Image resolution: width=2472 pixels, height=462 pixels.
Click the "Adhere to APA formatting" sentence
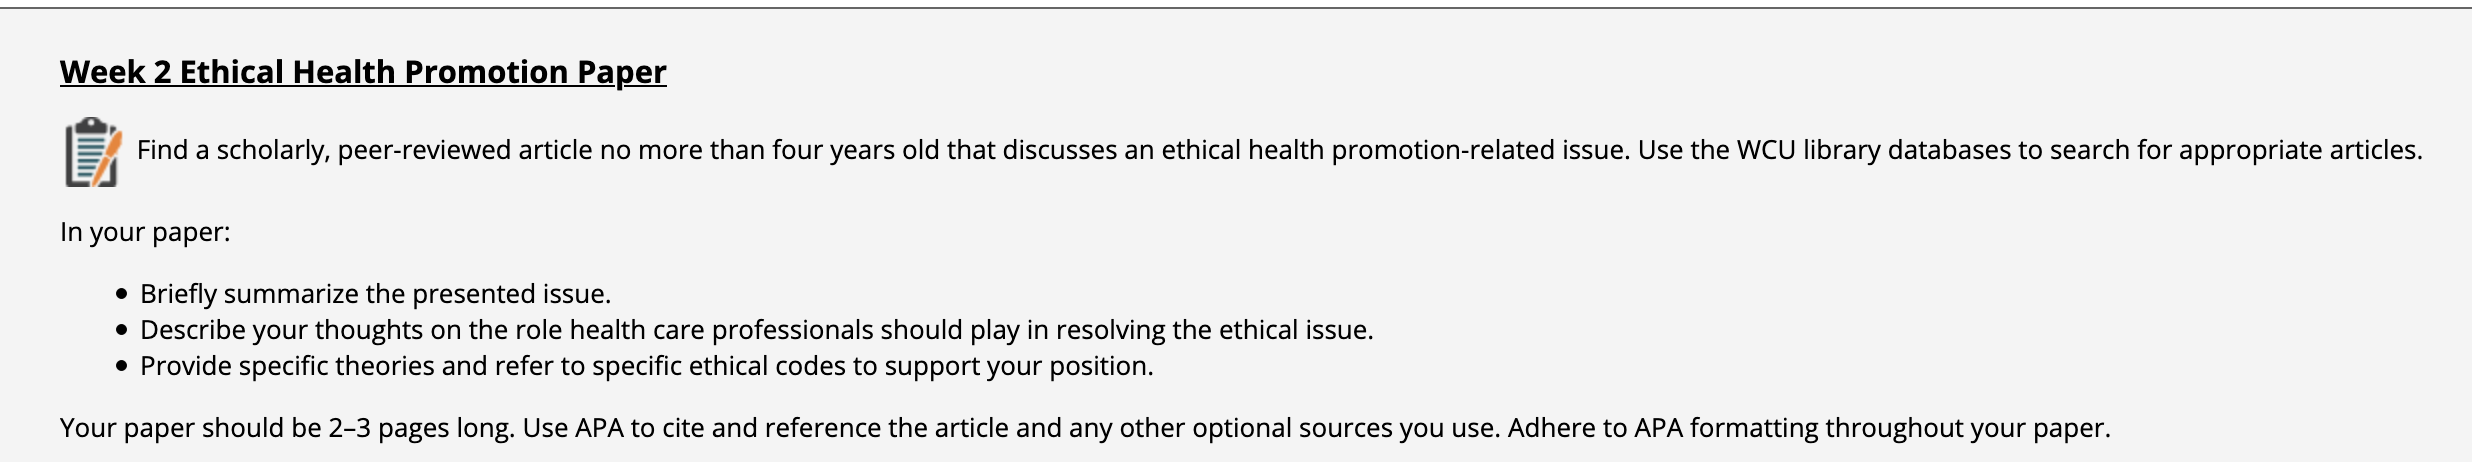pos(1808,428)
